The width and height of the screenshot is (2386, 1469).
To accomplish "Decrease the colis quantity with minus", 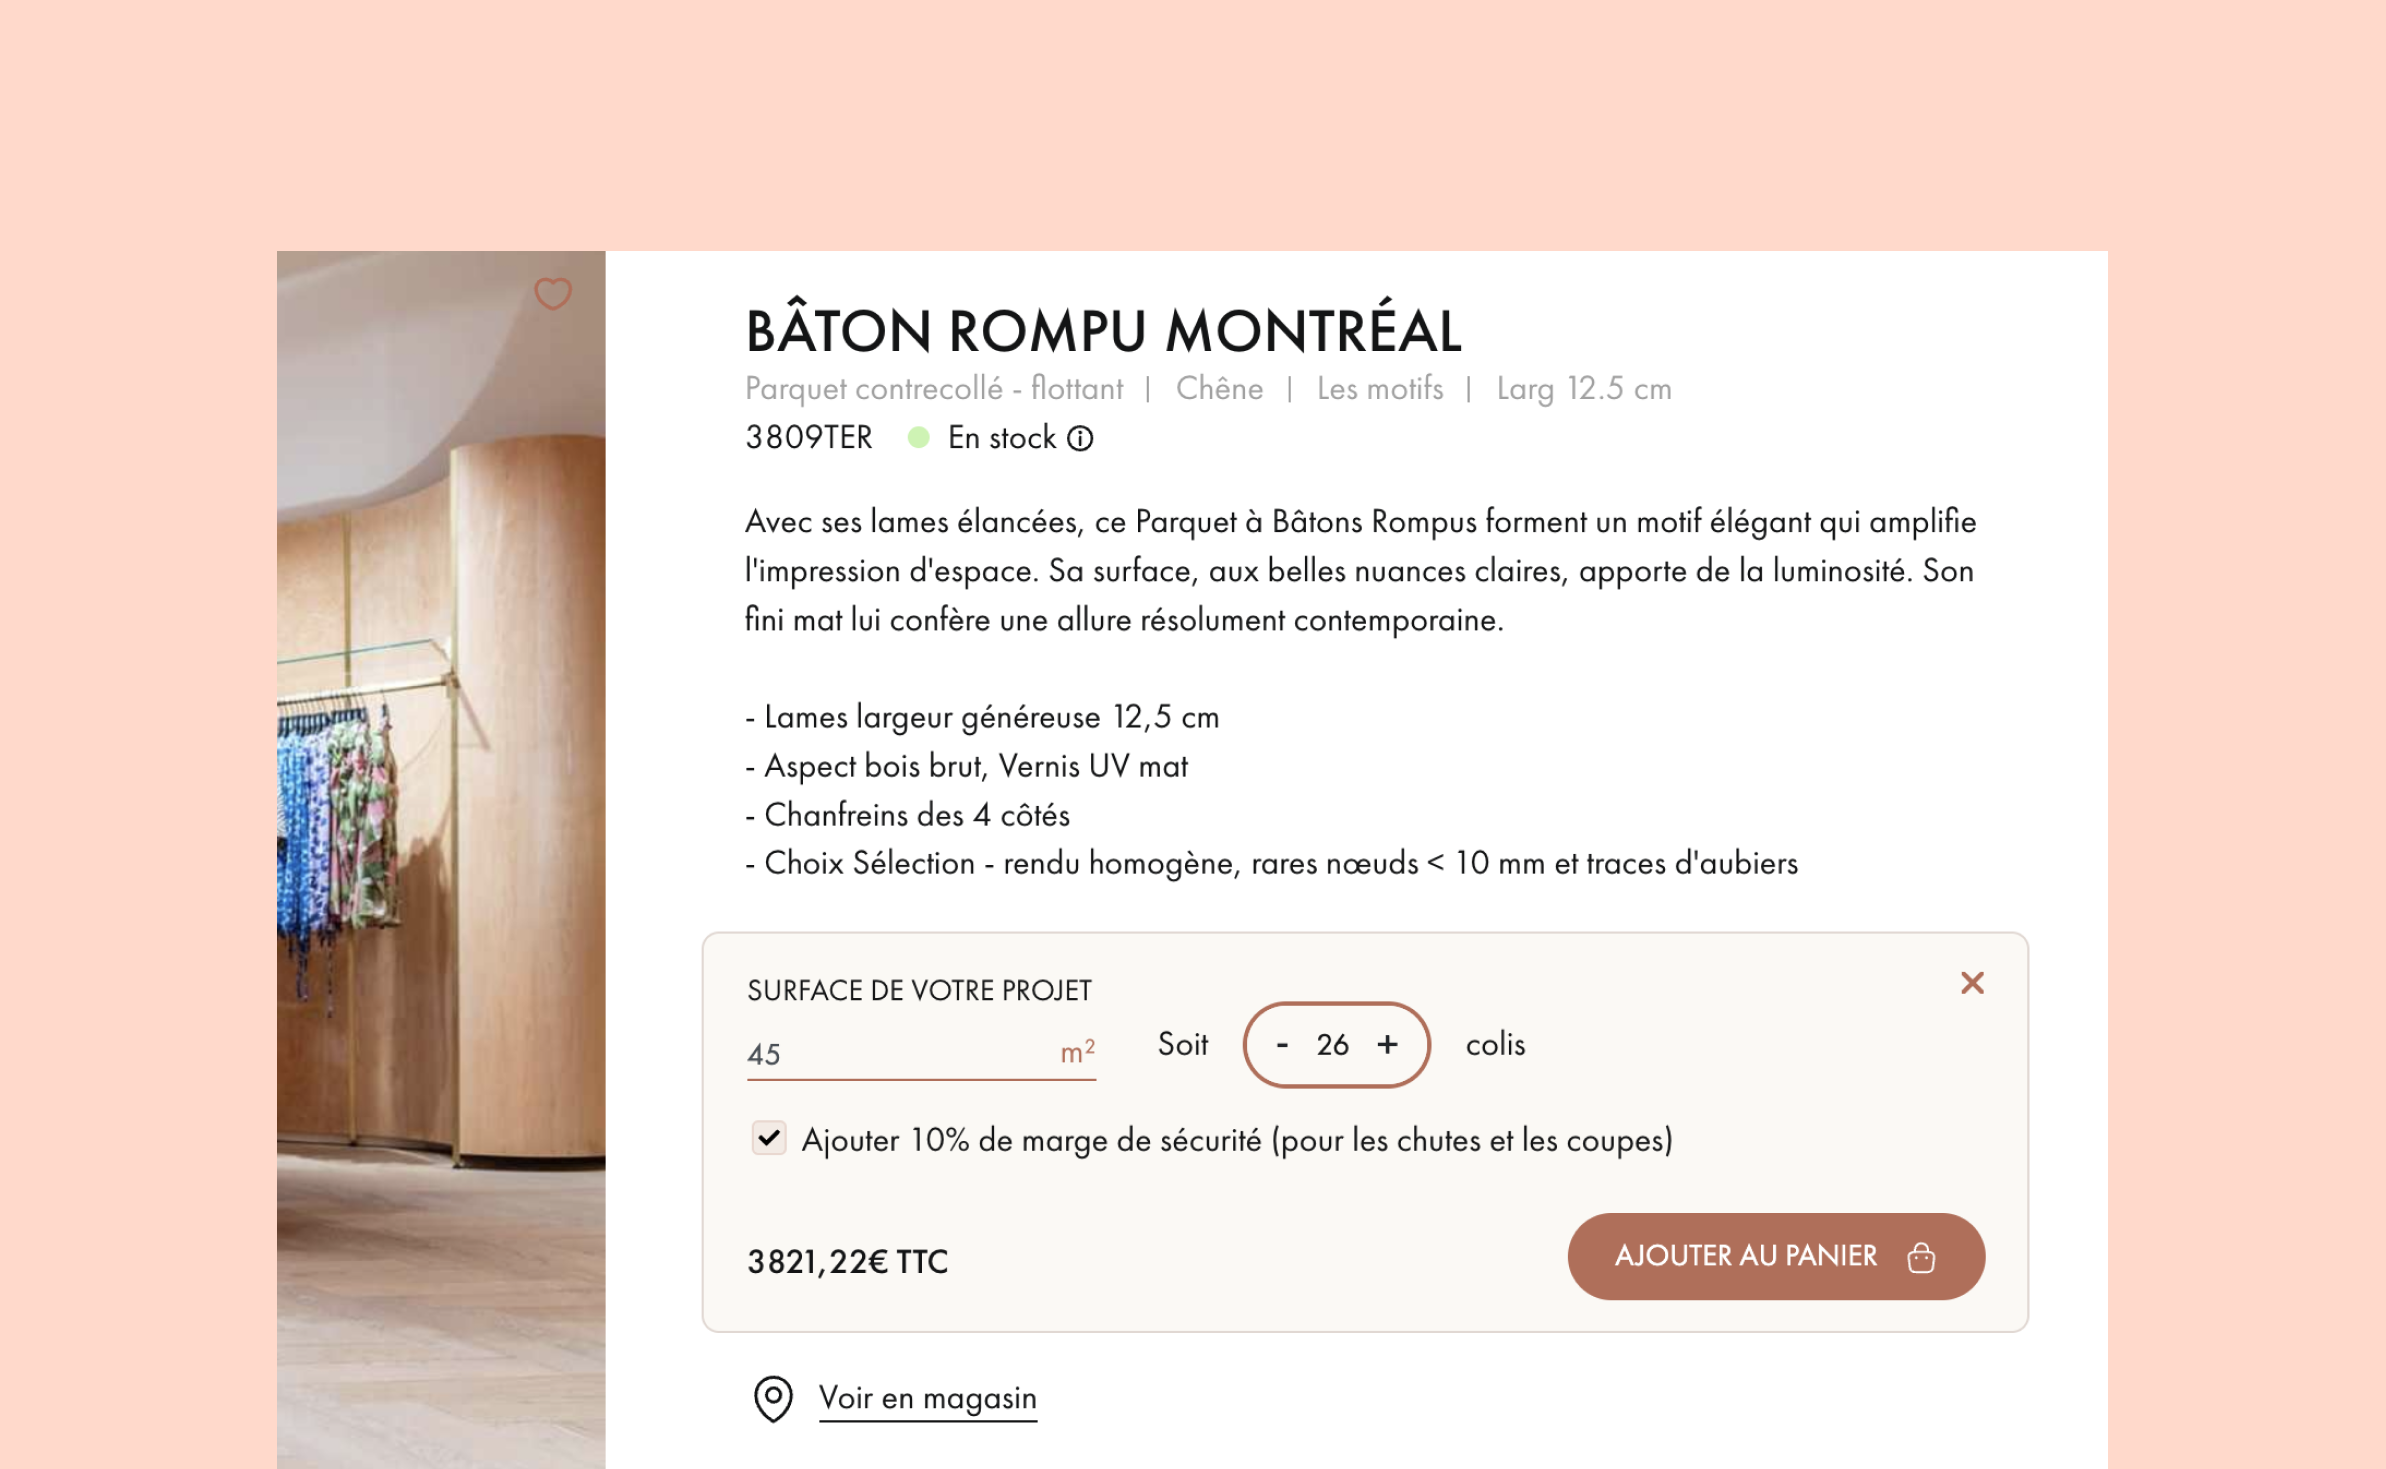I will pyautogui.click(x=1282, y=1045).
